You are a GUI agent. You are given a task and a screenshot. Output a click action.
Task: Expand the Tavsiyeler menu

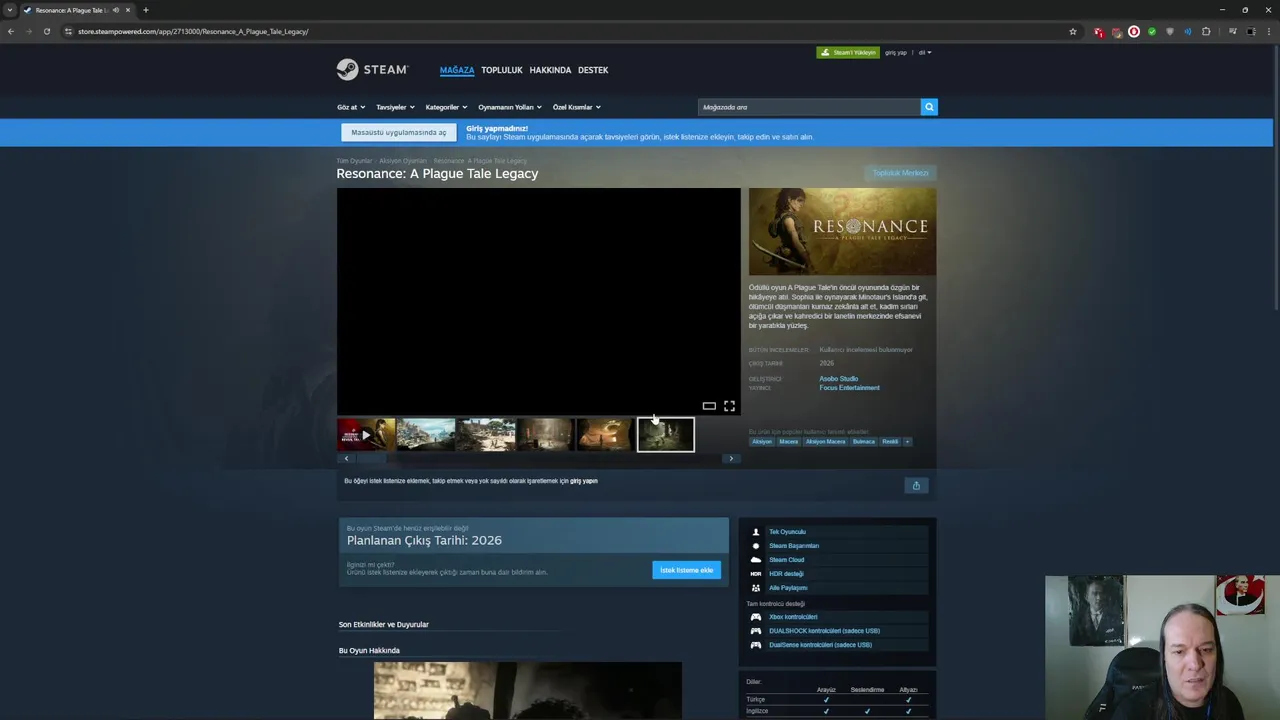coord(395,107)
